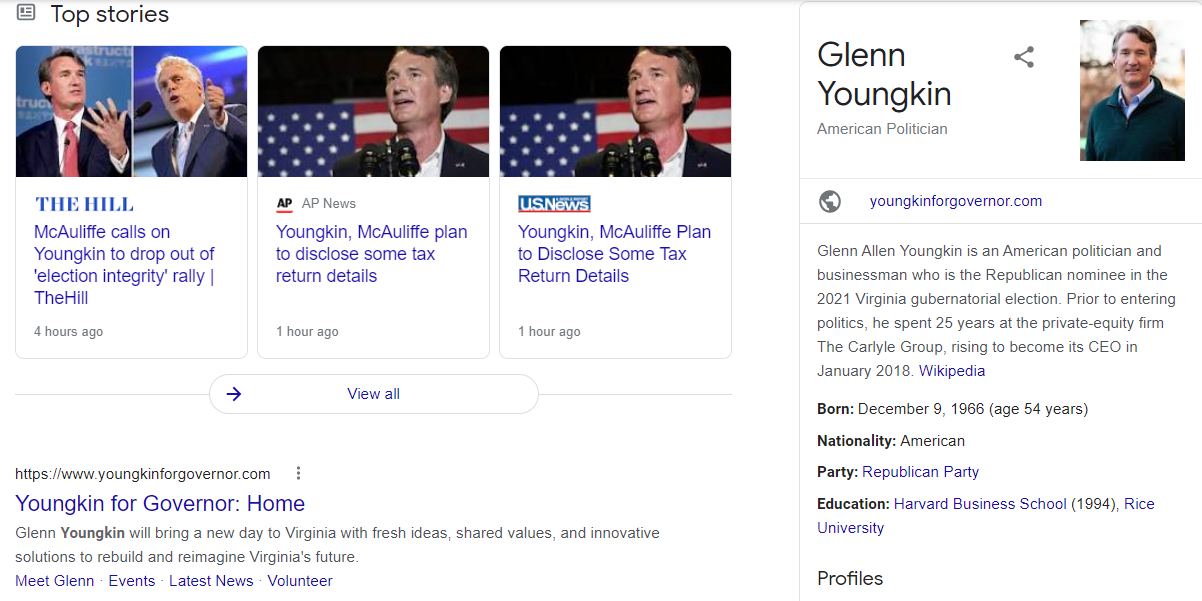Click the Wikipedia link in the description
The width and height of the screenshot is (1202, 601).
[952, 371]
